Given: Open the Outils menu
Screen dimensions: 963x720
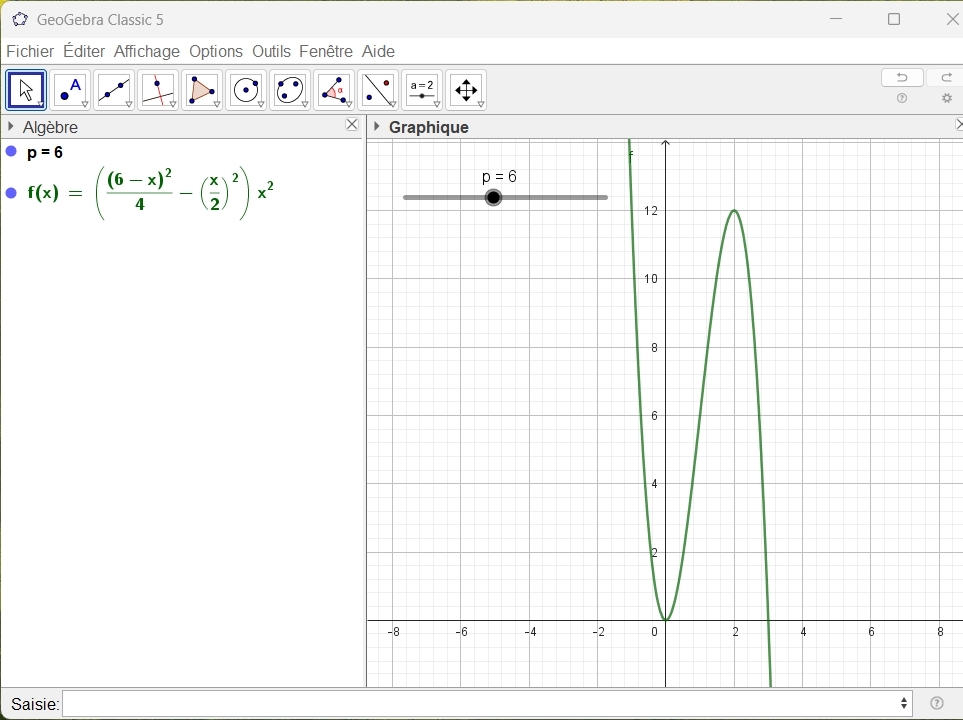Looking at the screenshot, I should pyautogui.click(x=271, y=52).
